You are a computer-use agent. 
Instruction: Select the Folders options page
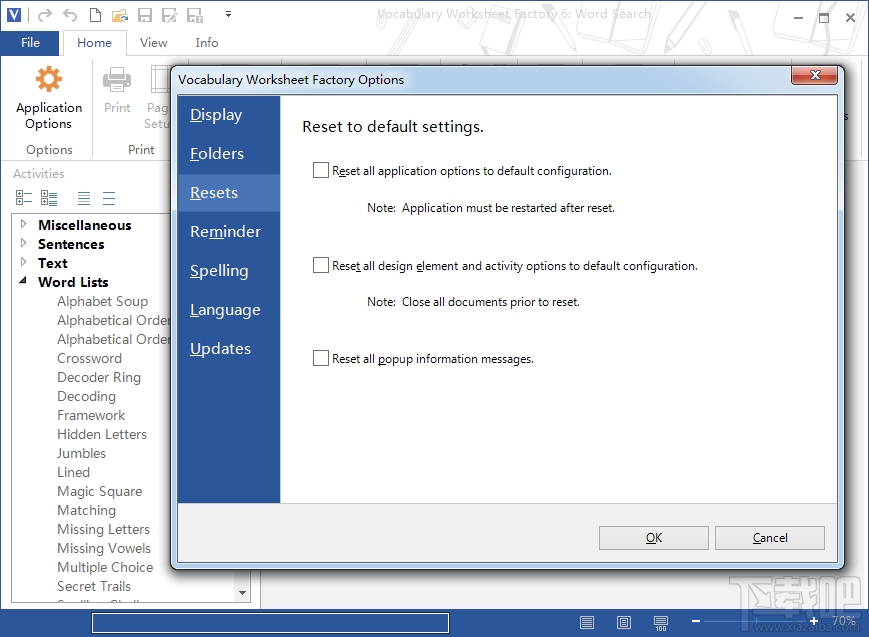pos(229,154)
